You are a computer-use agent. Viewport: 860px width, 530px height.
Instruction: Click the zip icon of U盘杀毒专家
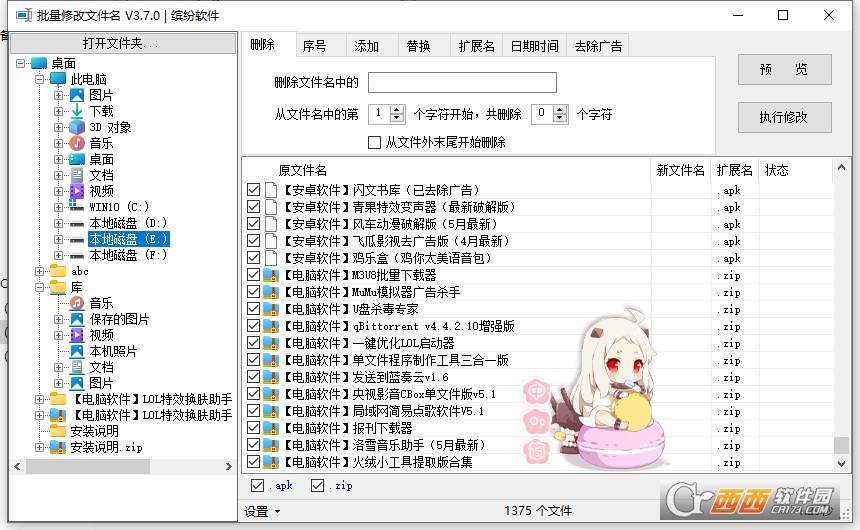270,309
